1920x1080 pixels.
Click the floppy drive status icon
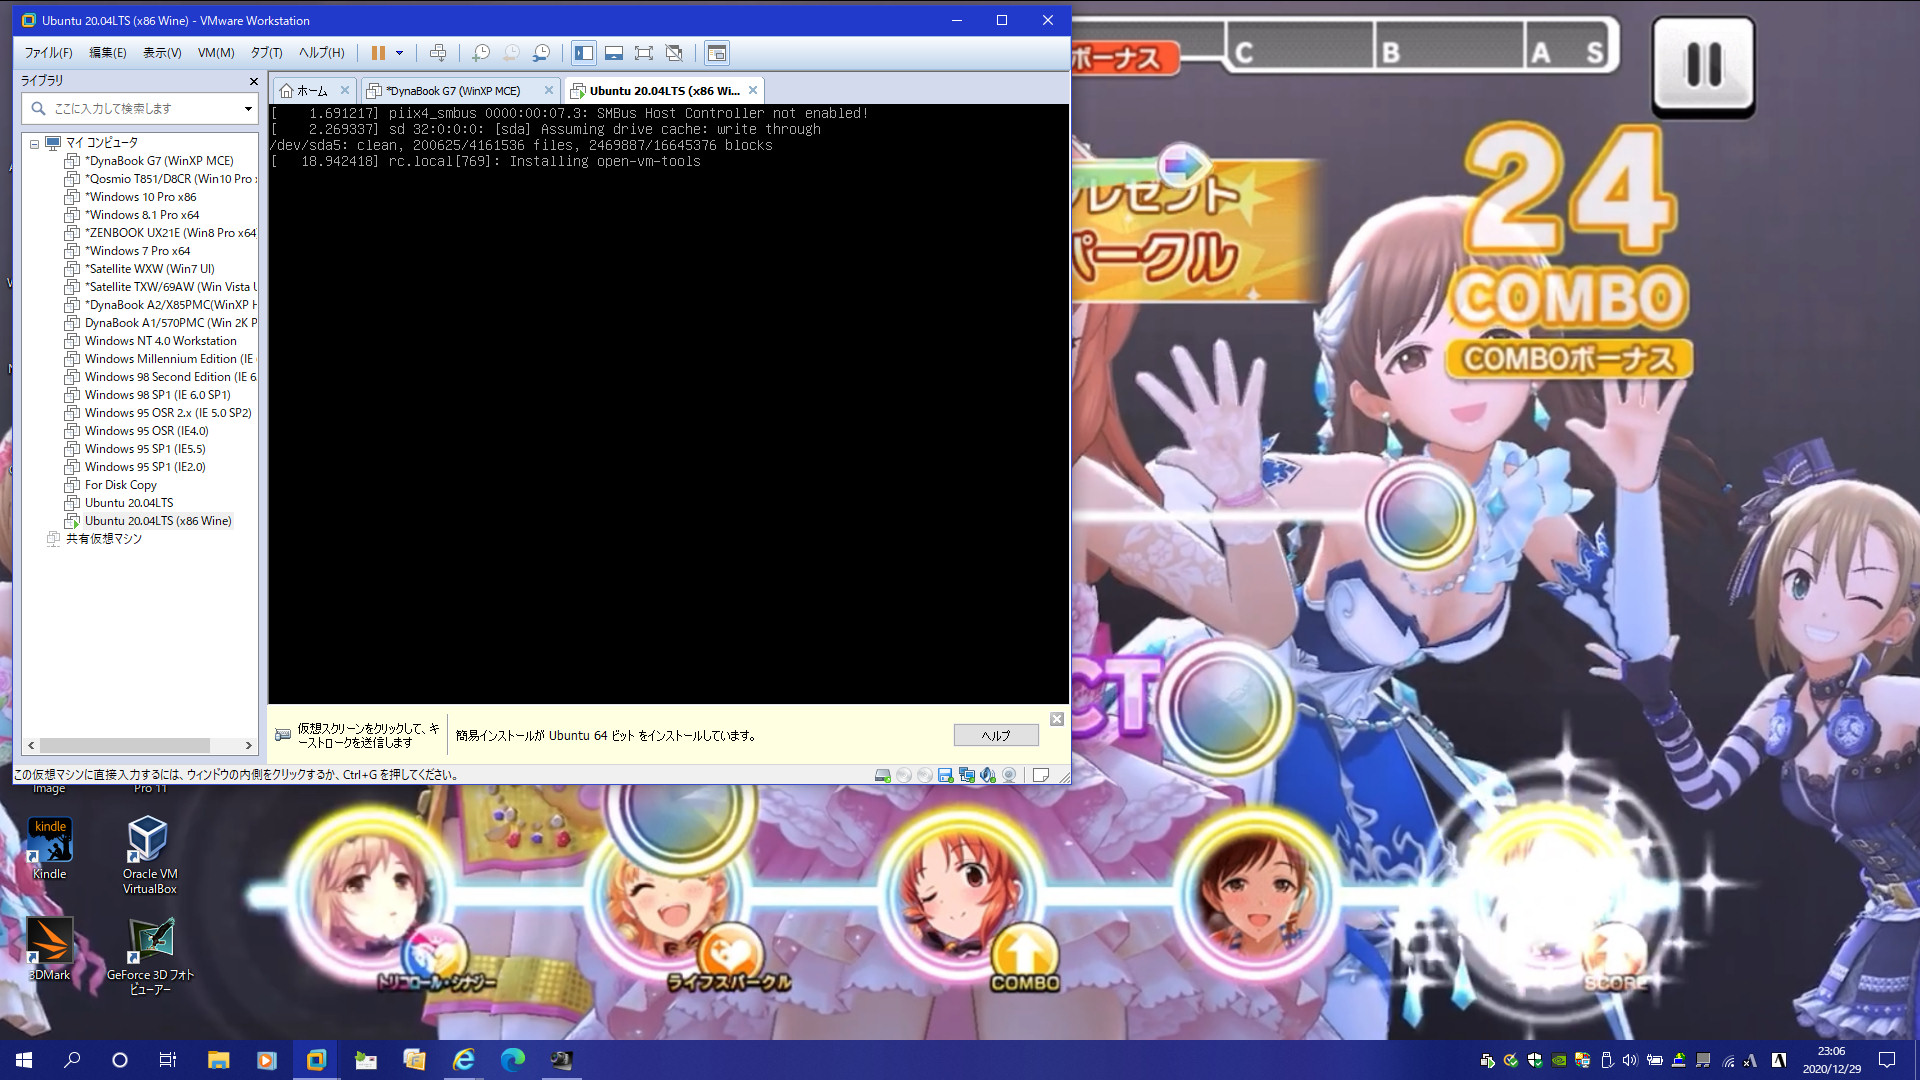click(x=945, y=775)
